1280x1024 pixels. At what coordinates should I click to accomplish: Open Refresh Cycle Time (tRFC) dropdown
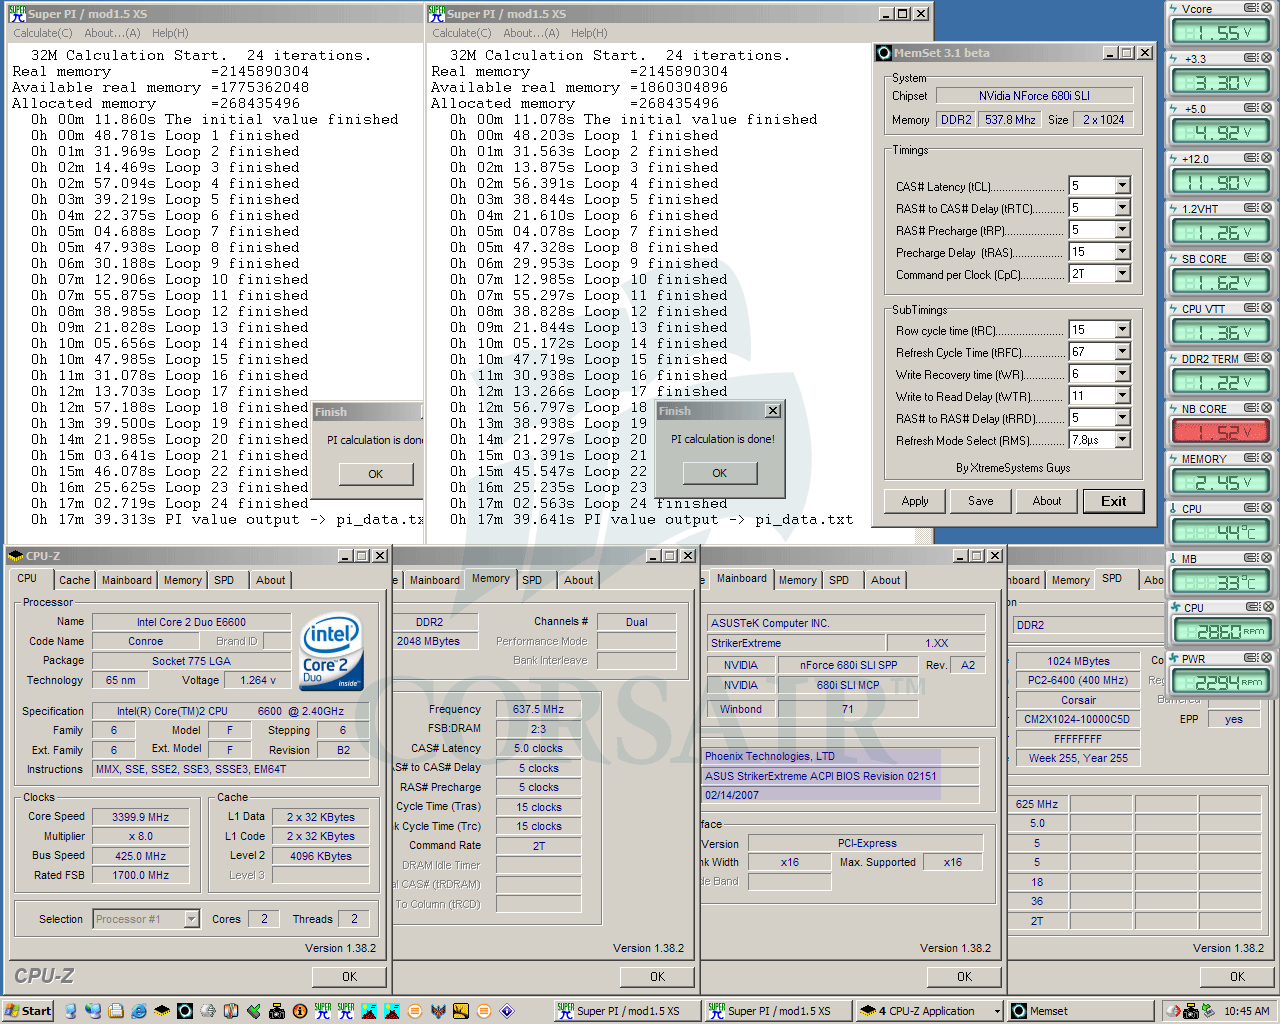1122,352
